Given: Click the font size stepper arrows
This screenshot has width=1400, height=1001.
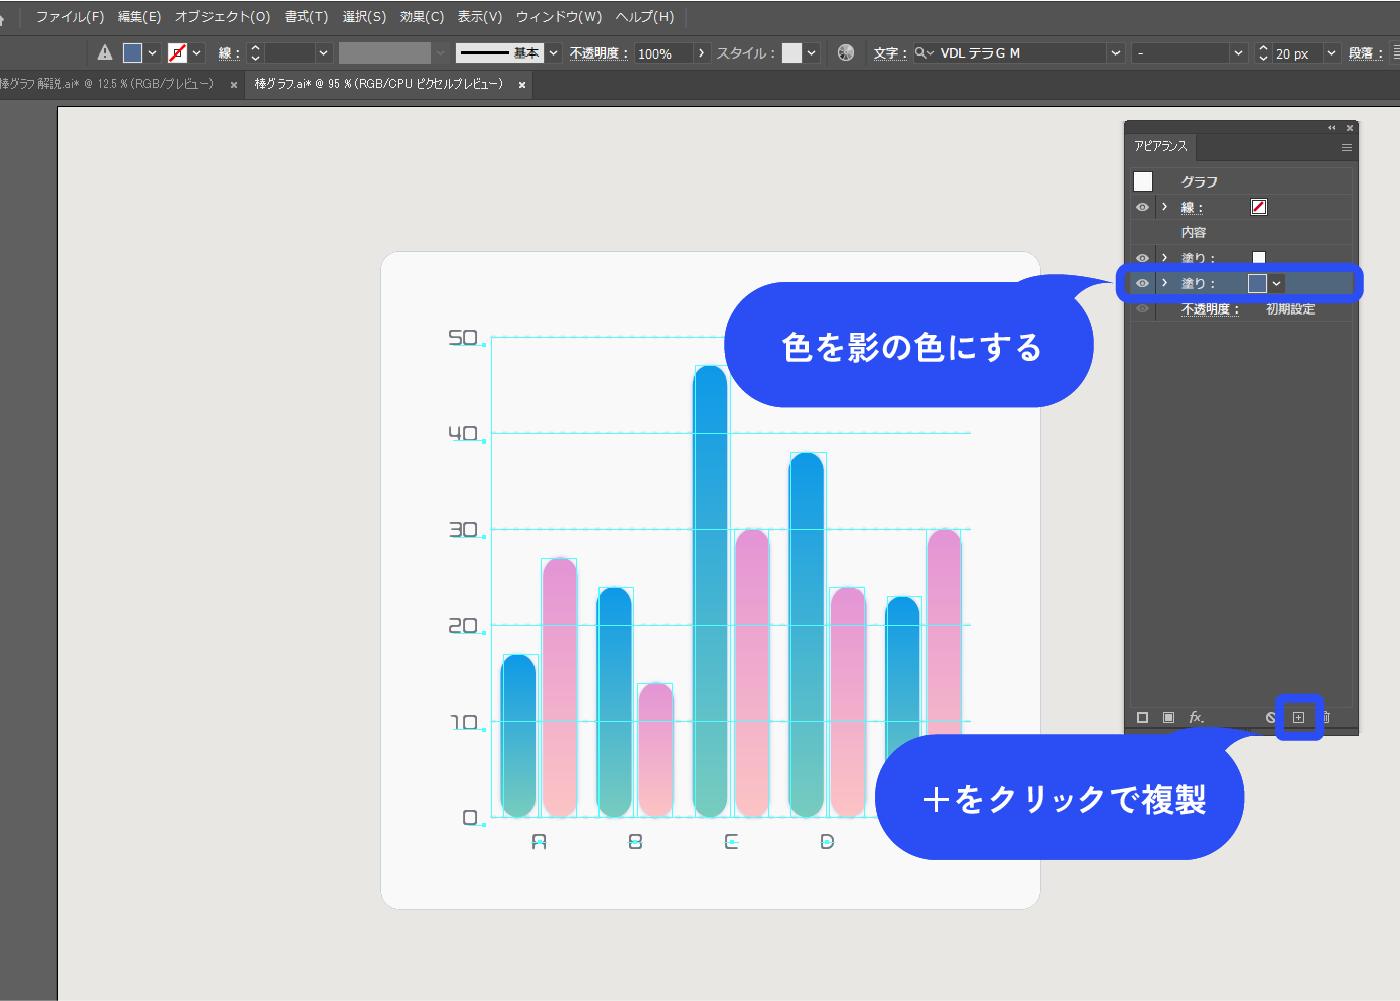Looking at the screenshot, I should click(x=1263, y=53).
